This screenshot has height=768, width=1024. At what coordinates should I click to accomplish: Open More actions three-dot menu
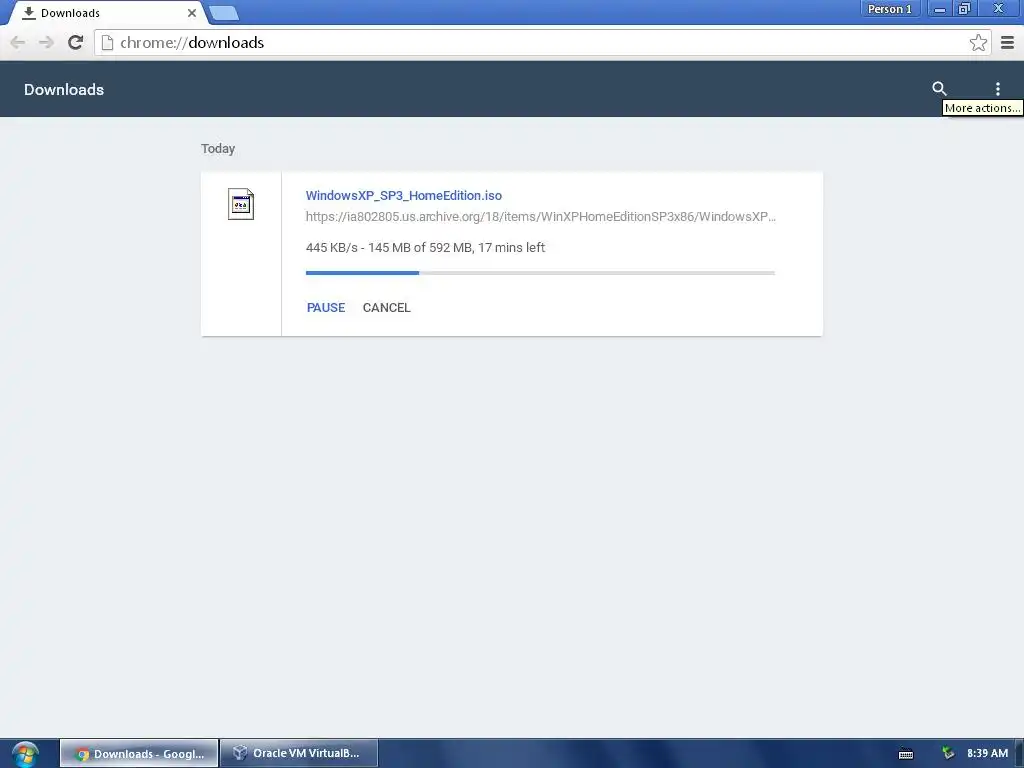997,89
